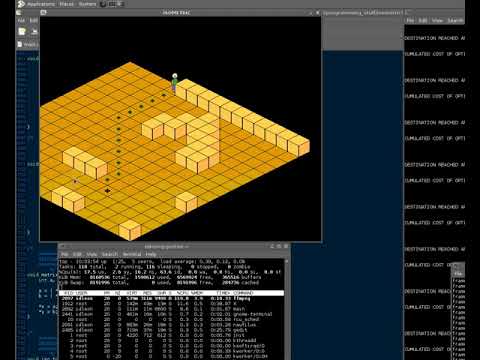Open the File menu in the gedit window
This screenshot has width=480, height=360.
[x=21, y=20]
